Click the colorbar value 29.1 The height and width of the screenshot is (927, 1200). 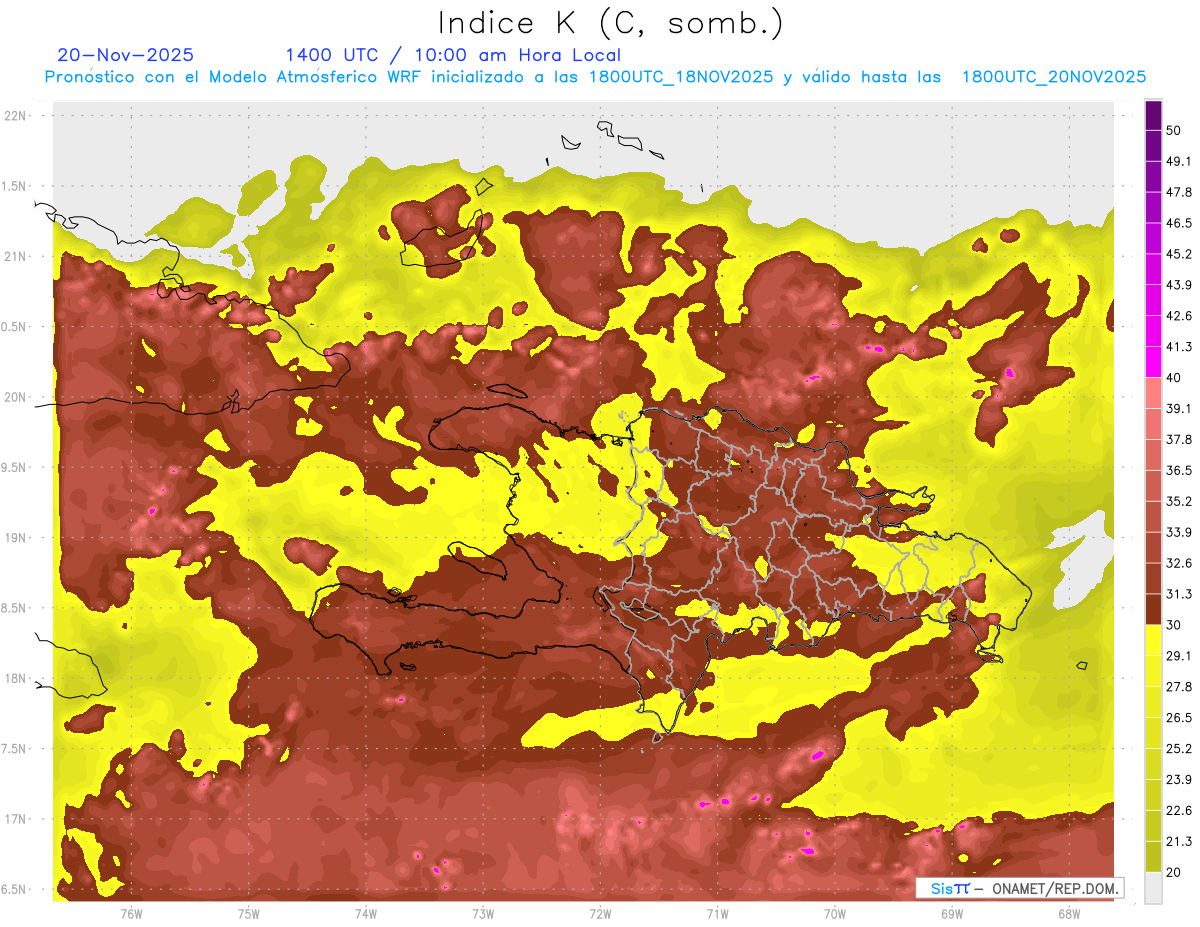[x=1178, y=656]
